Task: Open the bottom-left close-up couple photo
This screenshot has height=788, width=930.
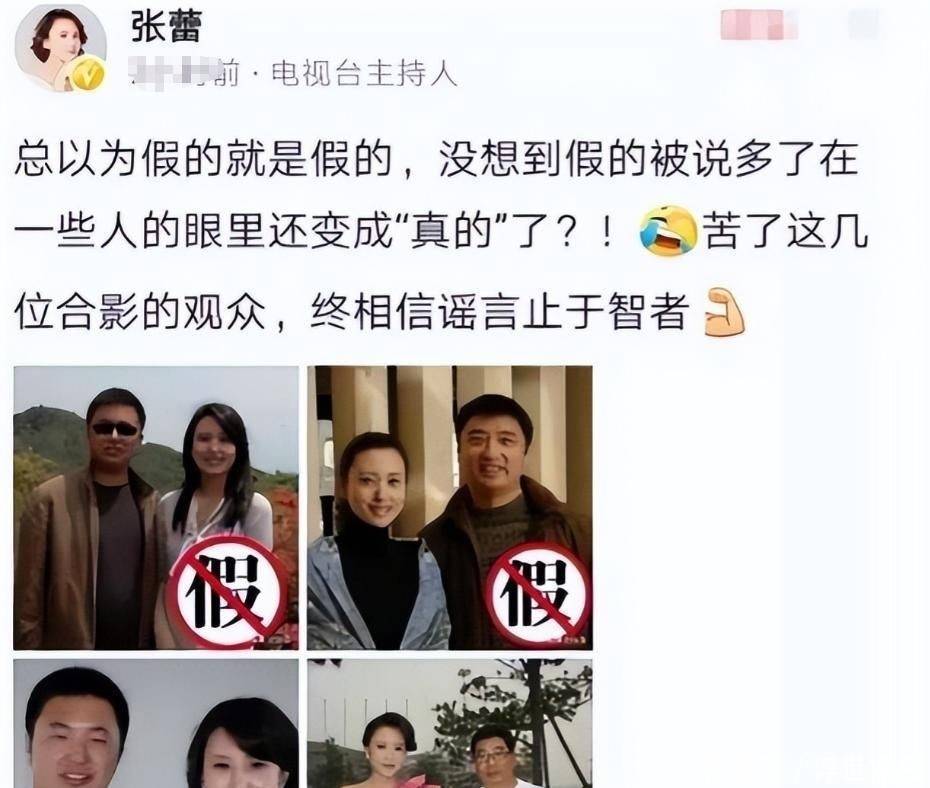Action: 156,723
